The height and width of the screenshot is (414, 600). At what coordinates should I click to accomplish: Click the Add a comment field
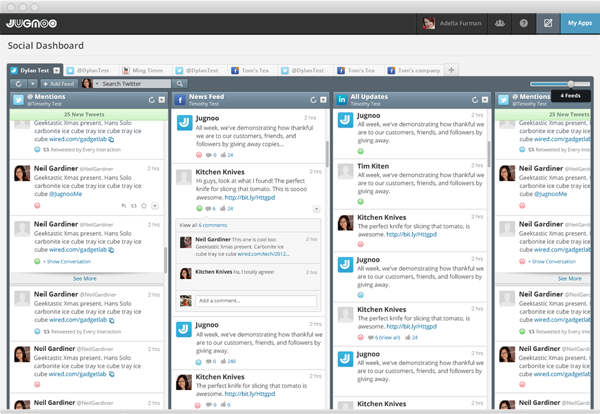click(255, 300)
